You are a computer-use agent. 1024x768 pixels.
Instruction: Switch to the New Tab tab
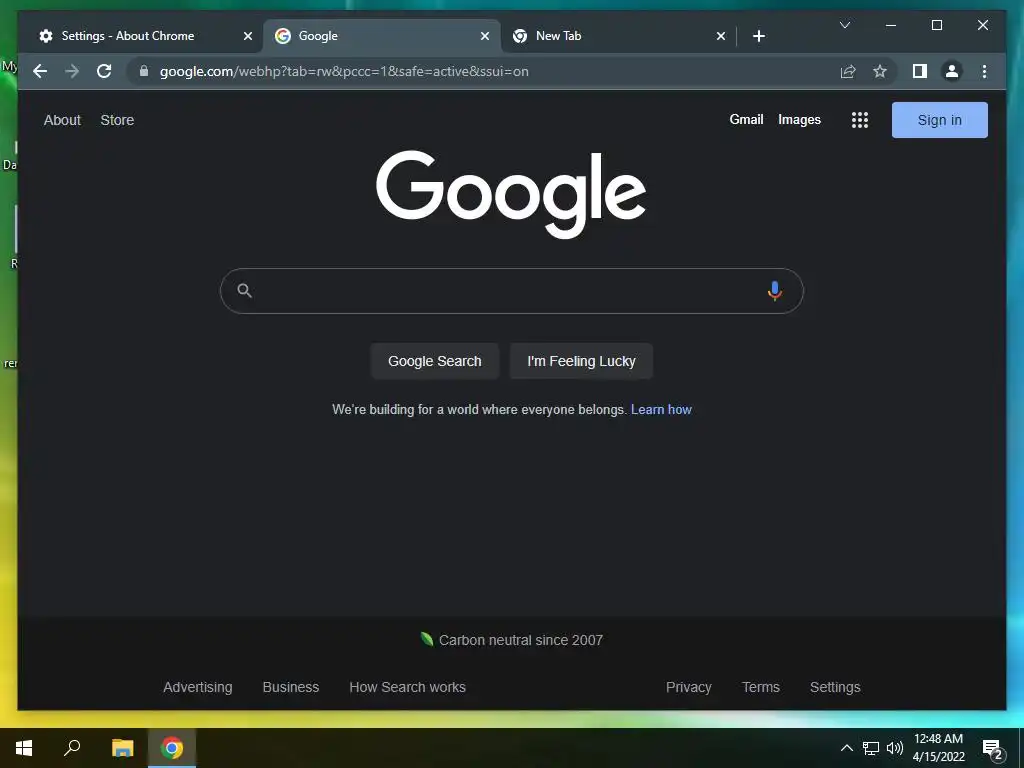(618, 36)
